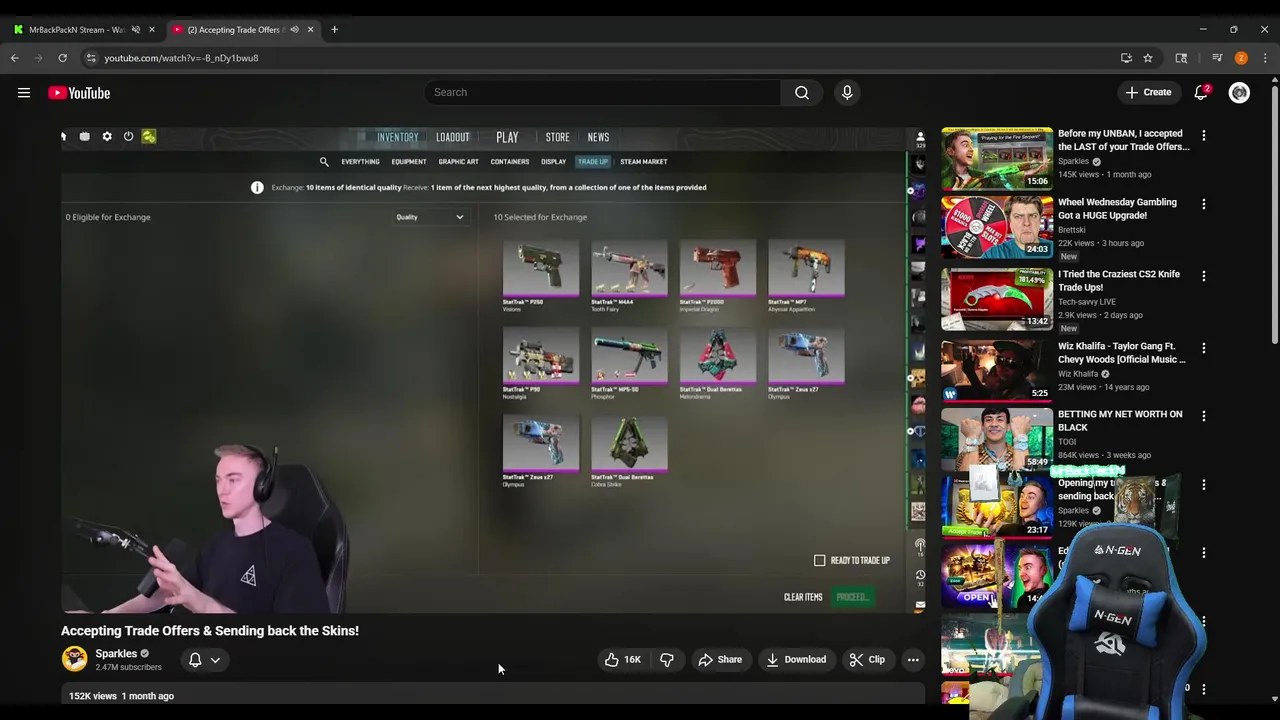Open 'I Tried the Craziest CS2 Knife' thumbnail
This screenshot has height=720, width=1280.
[x=997, y=299]
